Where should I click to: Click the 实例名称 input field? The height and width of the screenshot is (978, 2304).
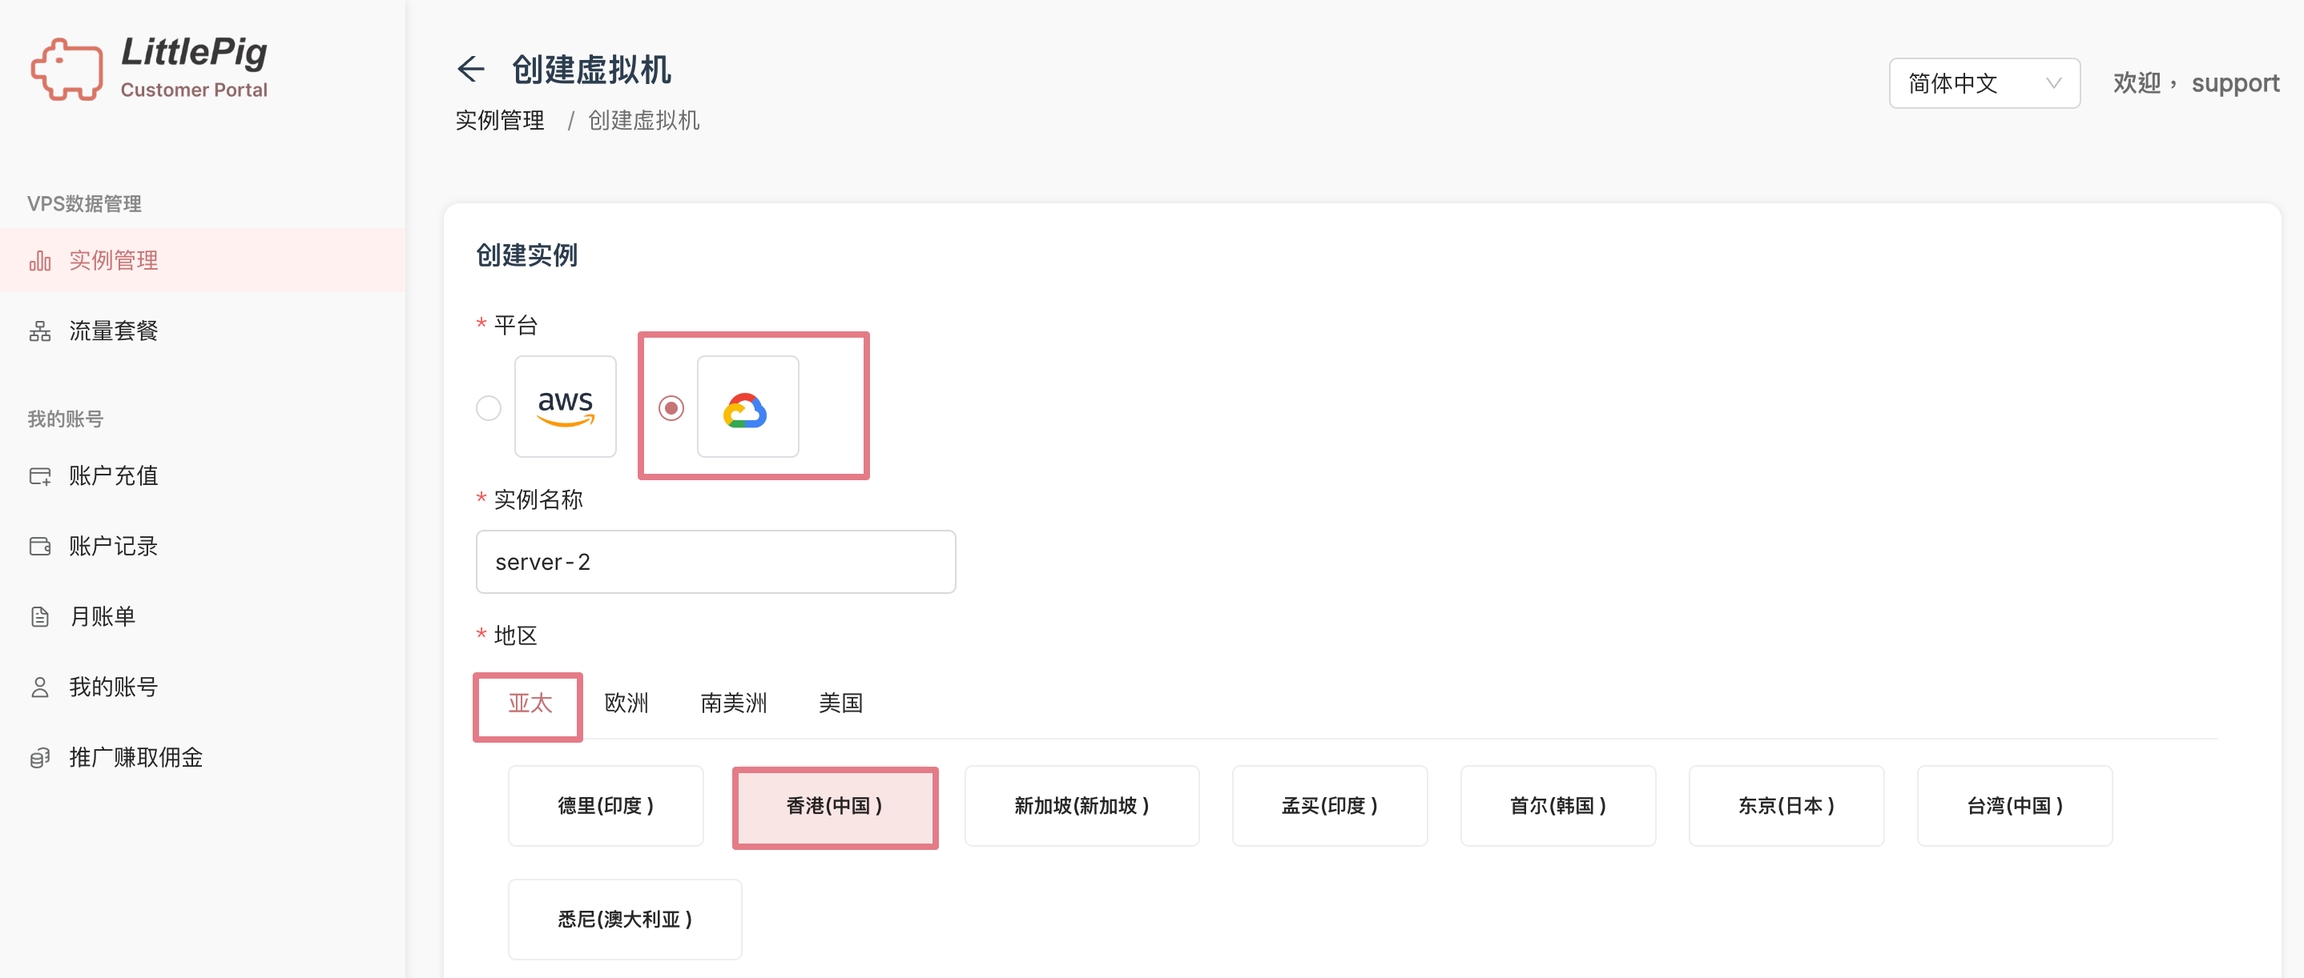point(715,562)
